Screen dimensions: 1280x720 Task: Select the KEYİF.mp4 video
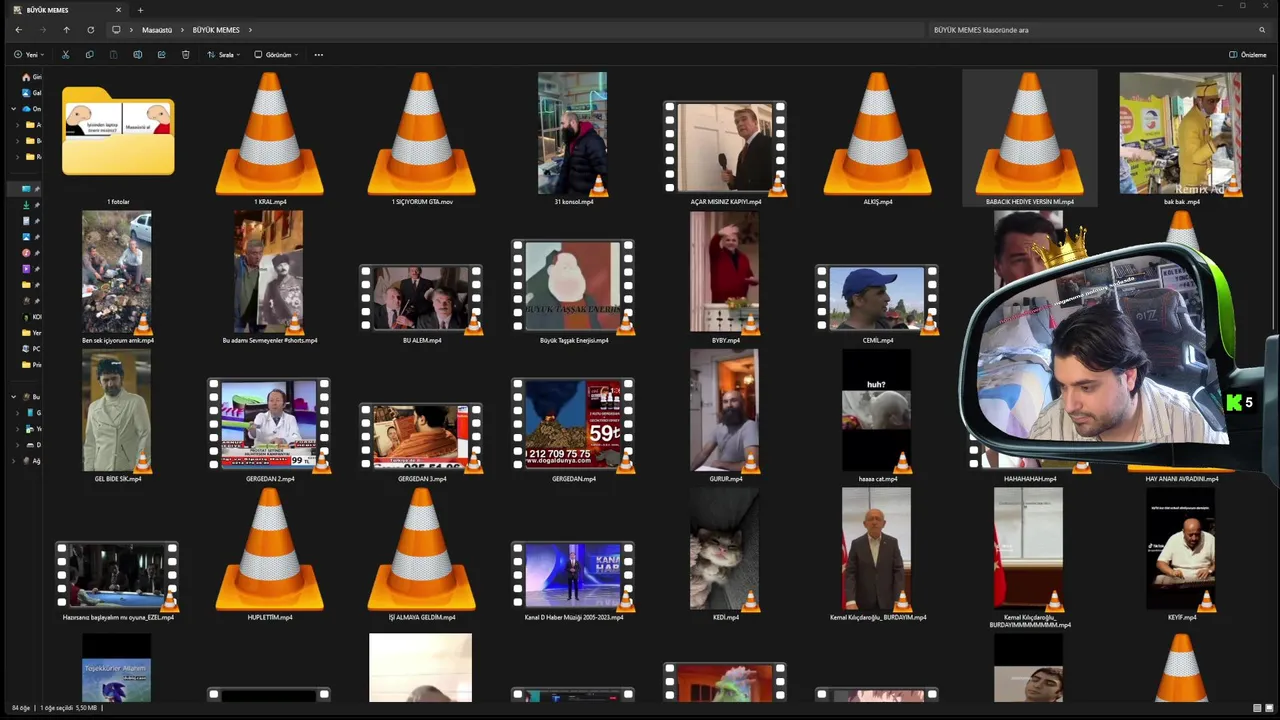[1182, 553]
